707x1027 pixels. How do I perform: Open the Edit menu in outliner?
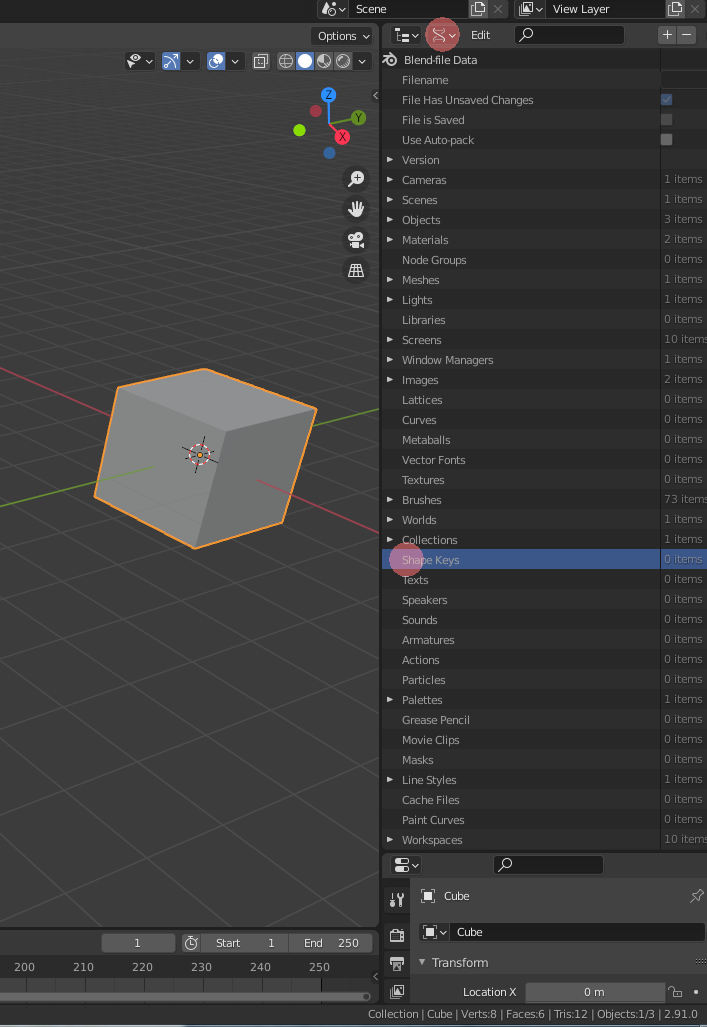tap(480, 35)
